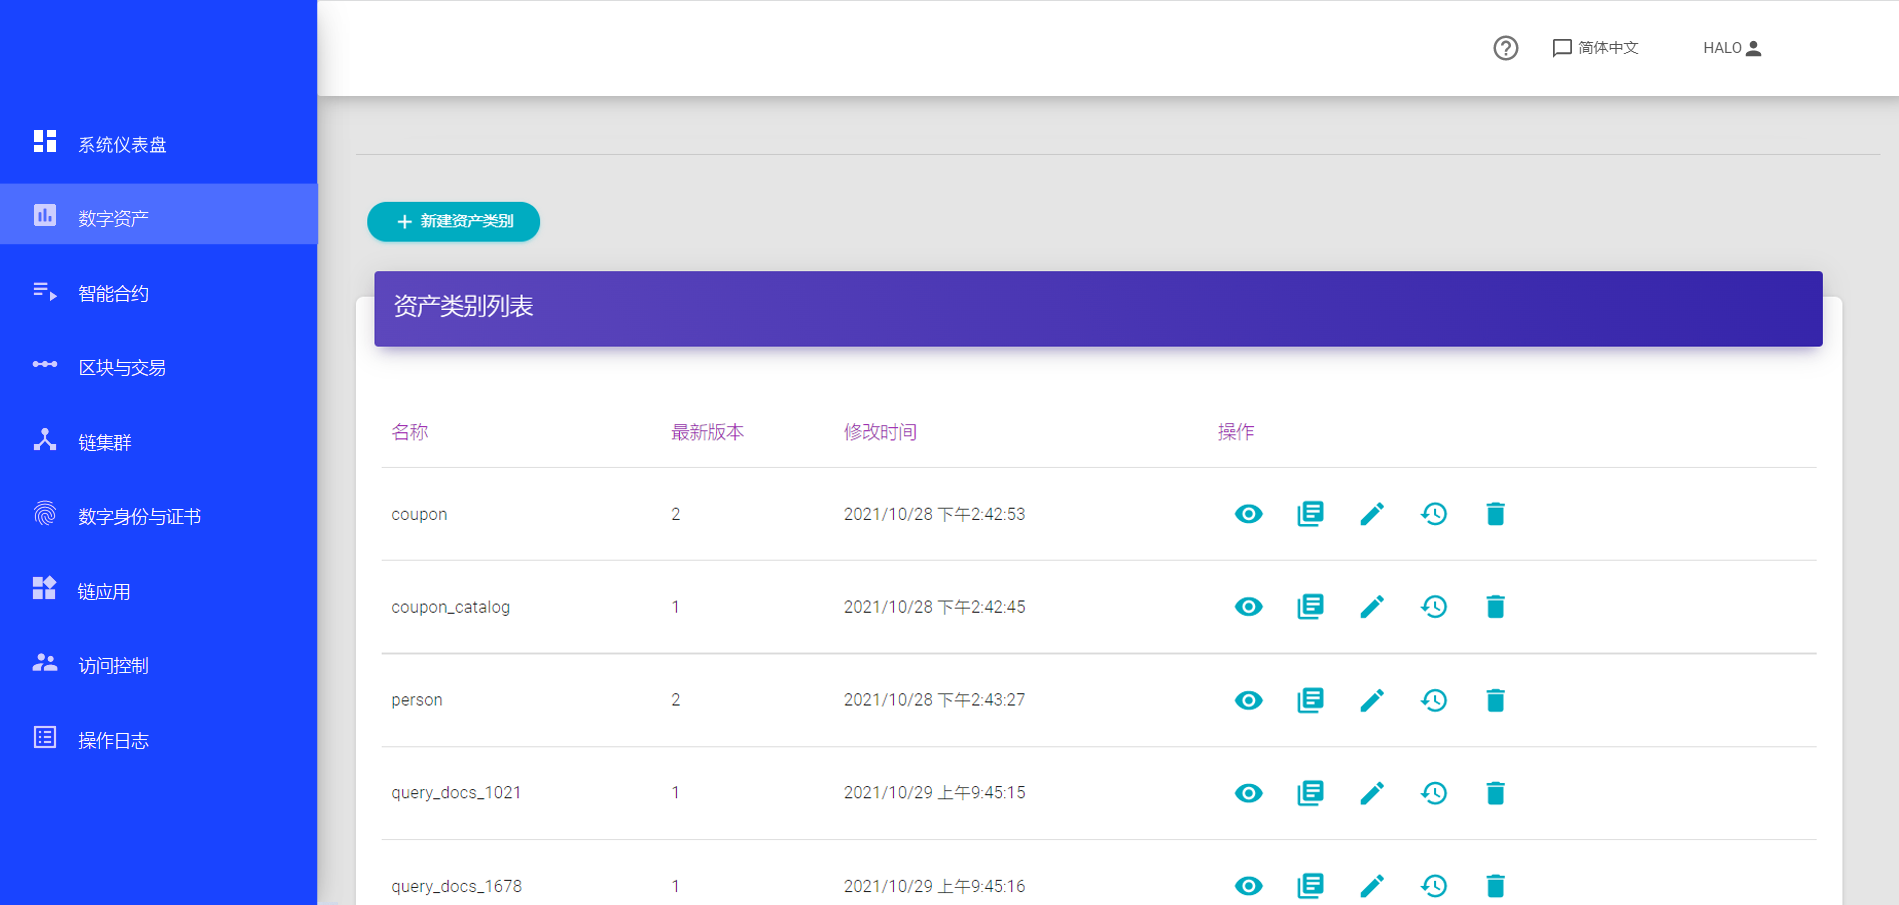Open document list icon for query_docs_1021
The height and width of the screenshot is (905, 1899).
(1310, 793)
